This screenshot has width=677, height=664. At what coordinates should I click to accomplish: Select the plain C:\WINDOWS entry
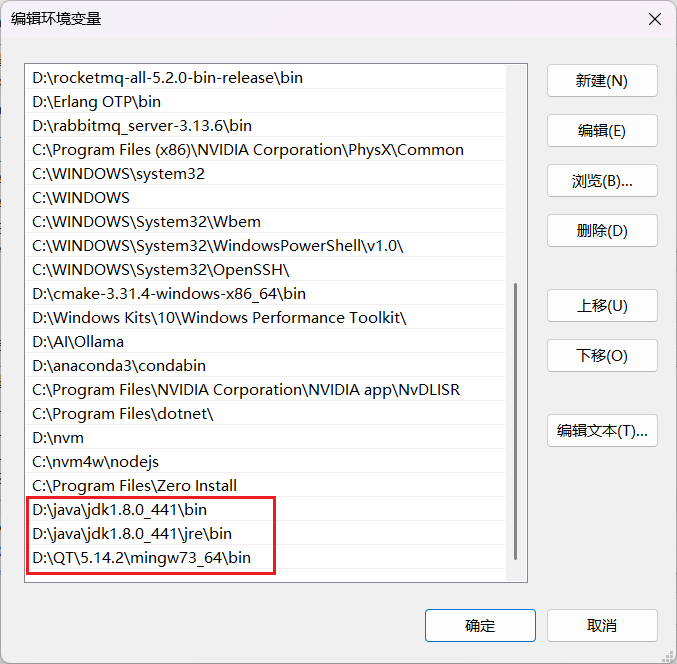click(x=266, y=198)
